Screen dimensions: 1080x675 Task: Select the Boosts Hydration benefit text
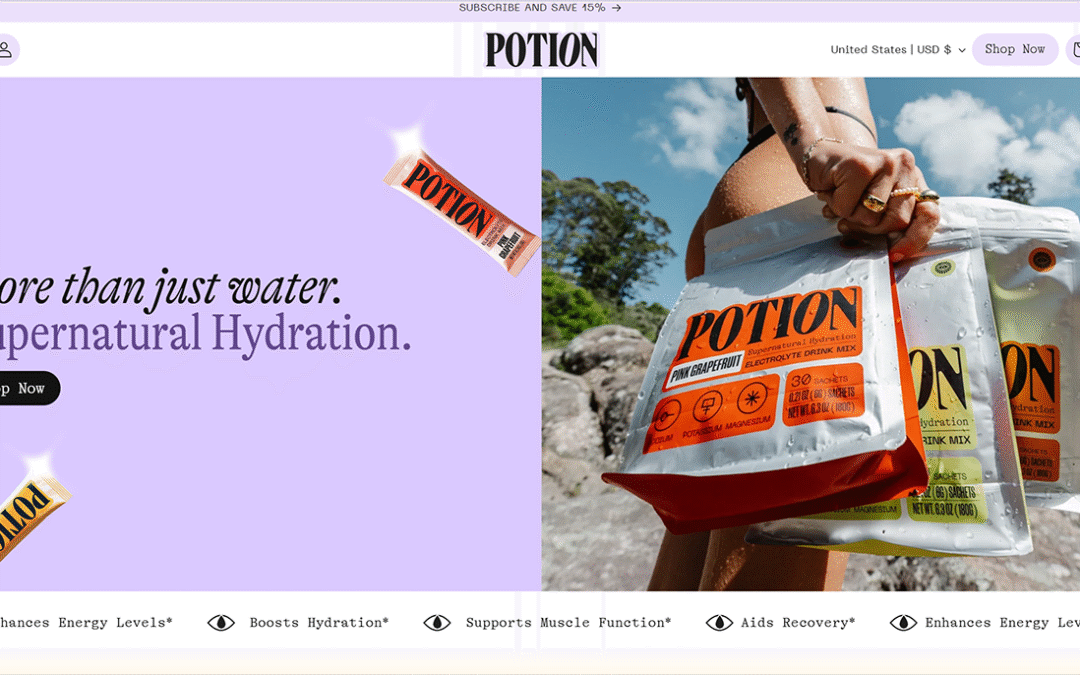(319, 623)
